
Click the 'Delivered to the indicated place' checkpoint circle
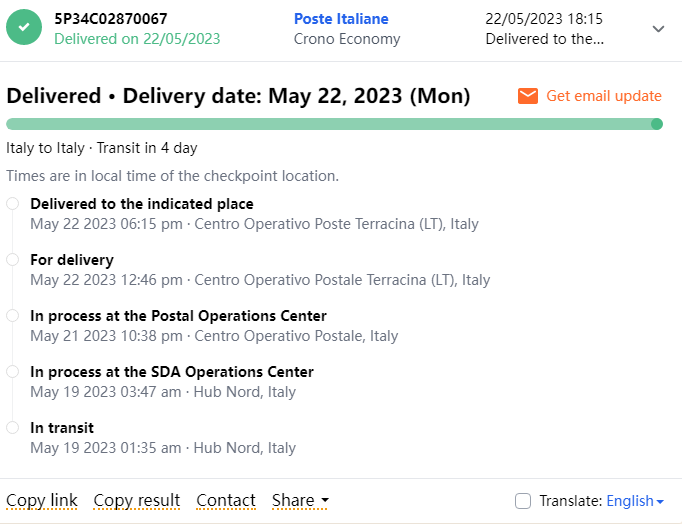click(12, 204)
